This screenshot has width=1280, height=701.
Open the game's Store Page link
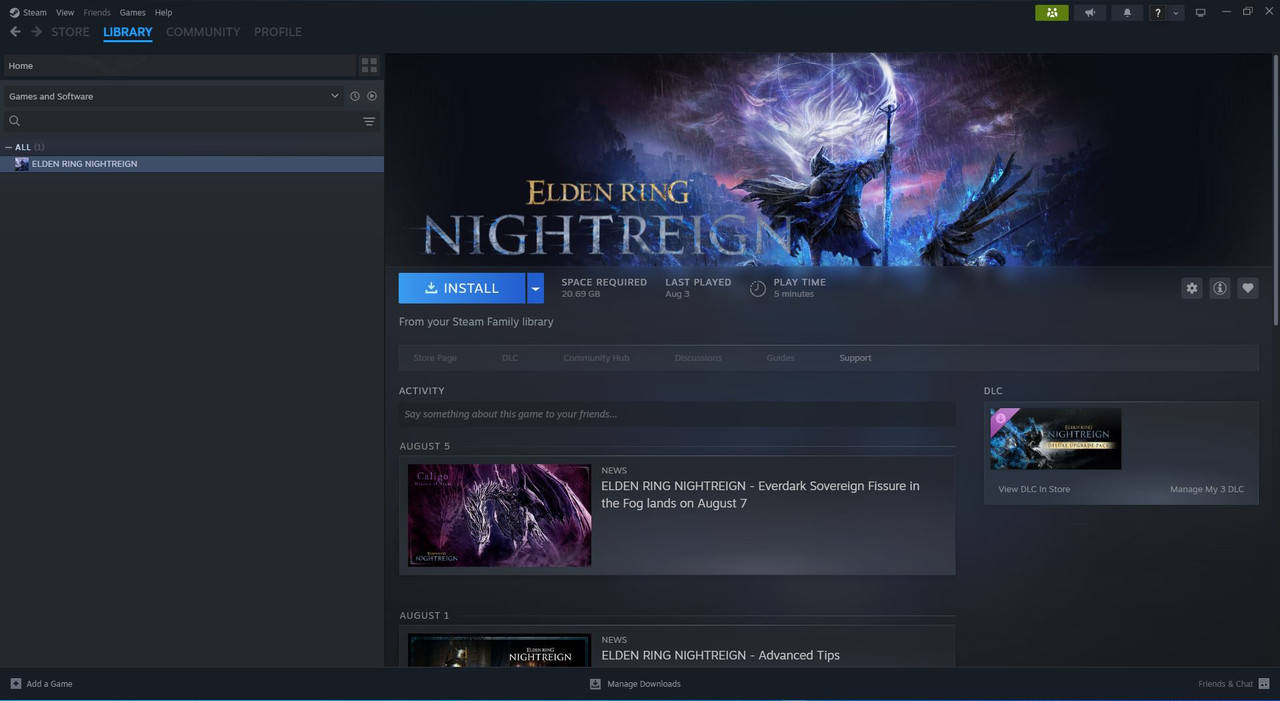point(435,358)
